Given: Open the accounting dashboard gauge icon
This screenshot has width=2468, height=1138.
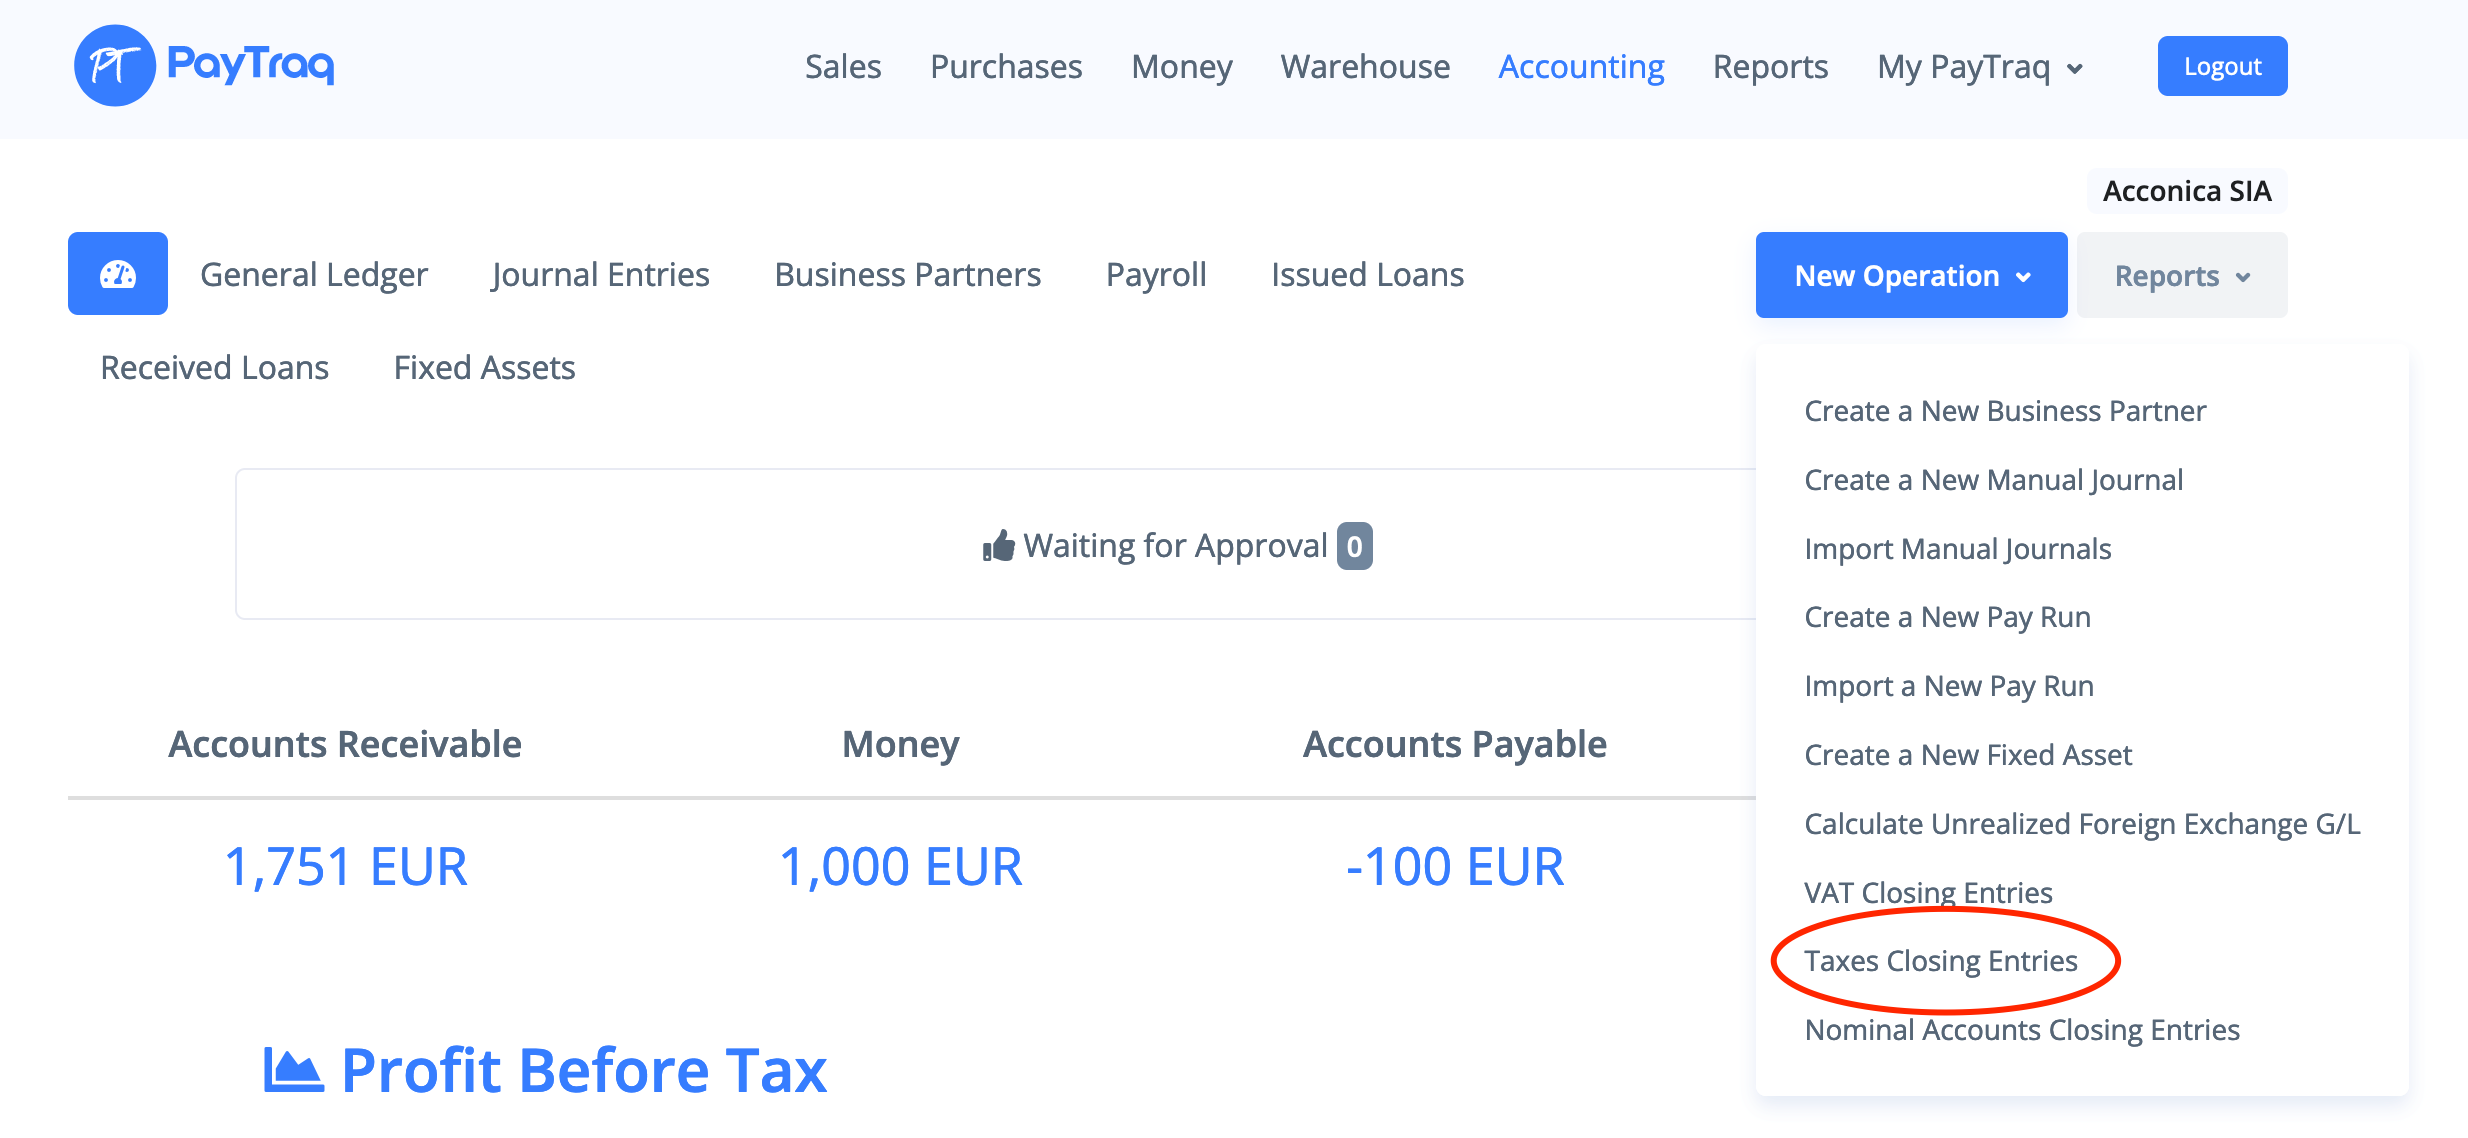Looking at the screenshot, I should click(118, 274).
